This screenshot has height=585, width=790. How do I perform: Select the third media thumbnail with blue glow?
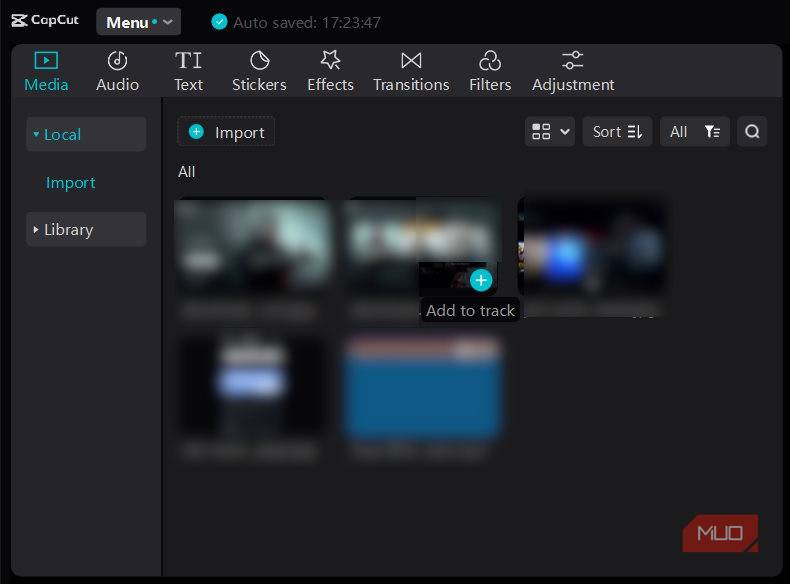click(x=593, y=245)
